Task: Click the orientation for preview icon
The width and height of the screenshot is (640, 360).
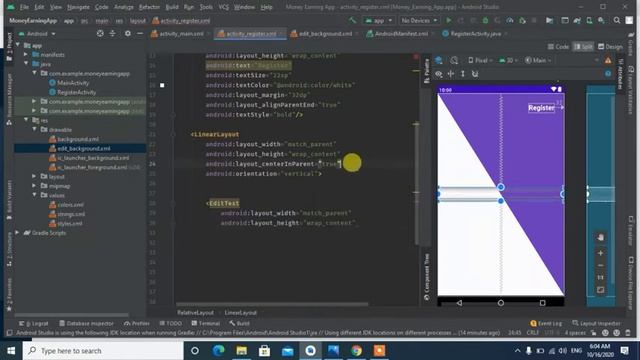Action: tap(454, 60)
